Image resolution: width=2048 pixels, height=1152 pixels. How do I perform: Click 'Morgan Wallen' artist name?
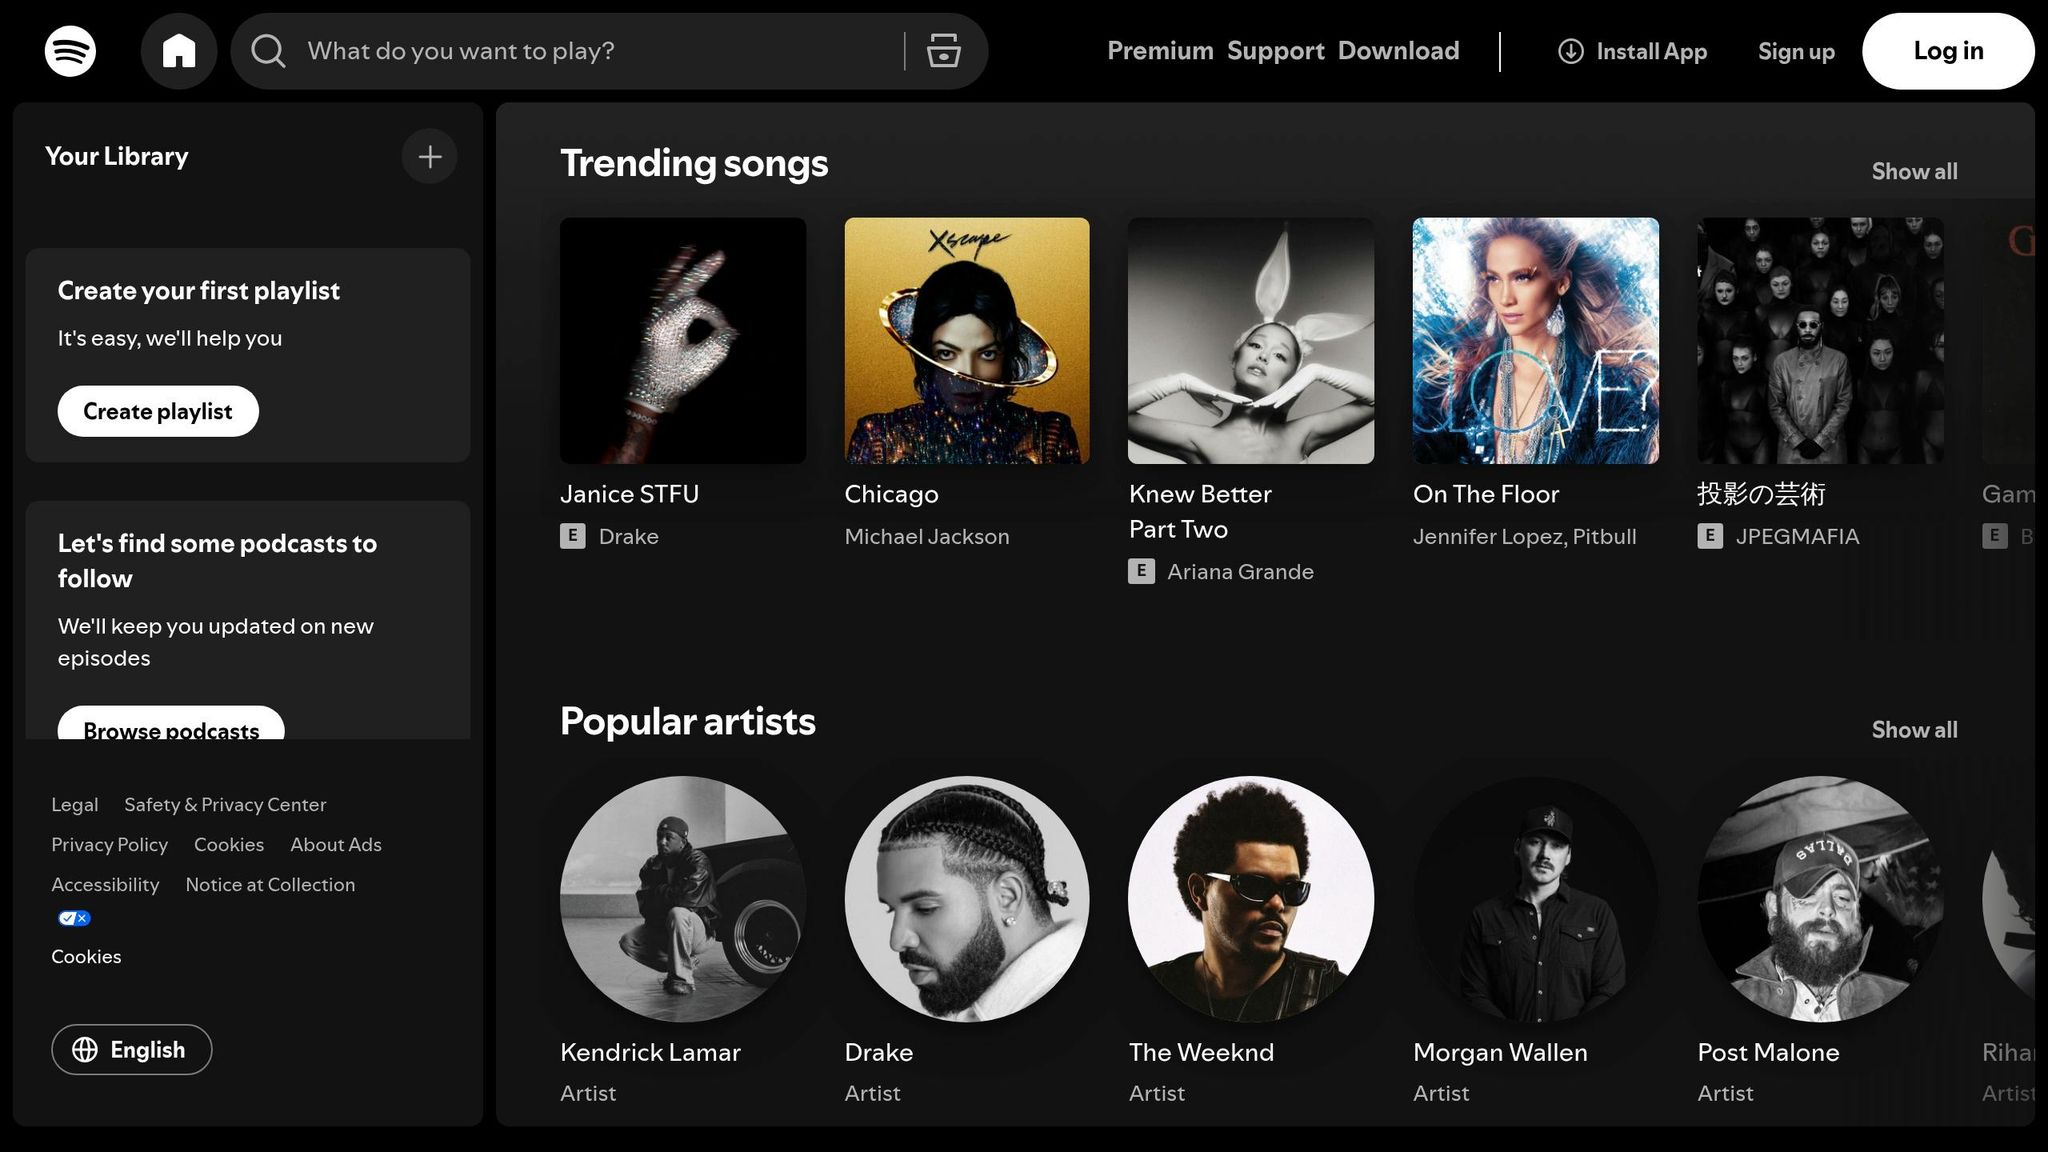click(1500, 1052)
